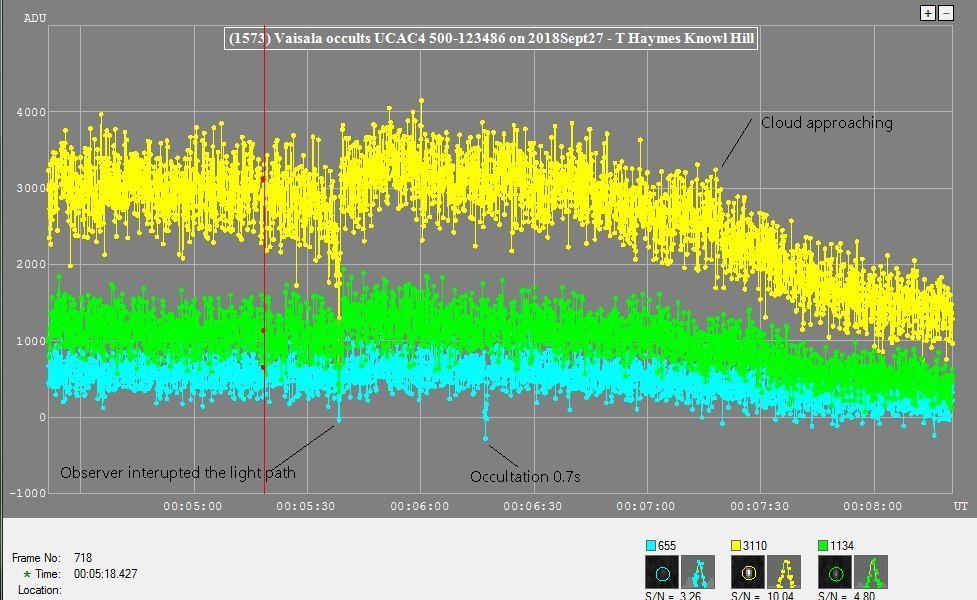Viewport: 977px width, 600px height.
Task: Click the Frame No value 718
Action: pyautogui.click(x=83, y=558)
